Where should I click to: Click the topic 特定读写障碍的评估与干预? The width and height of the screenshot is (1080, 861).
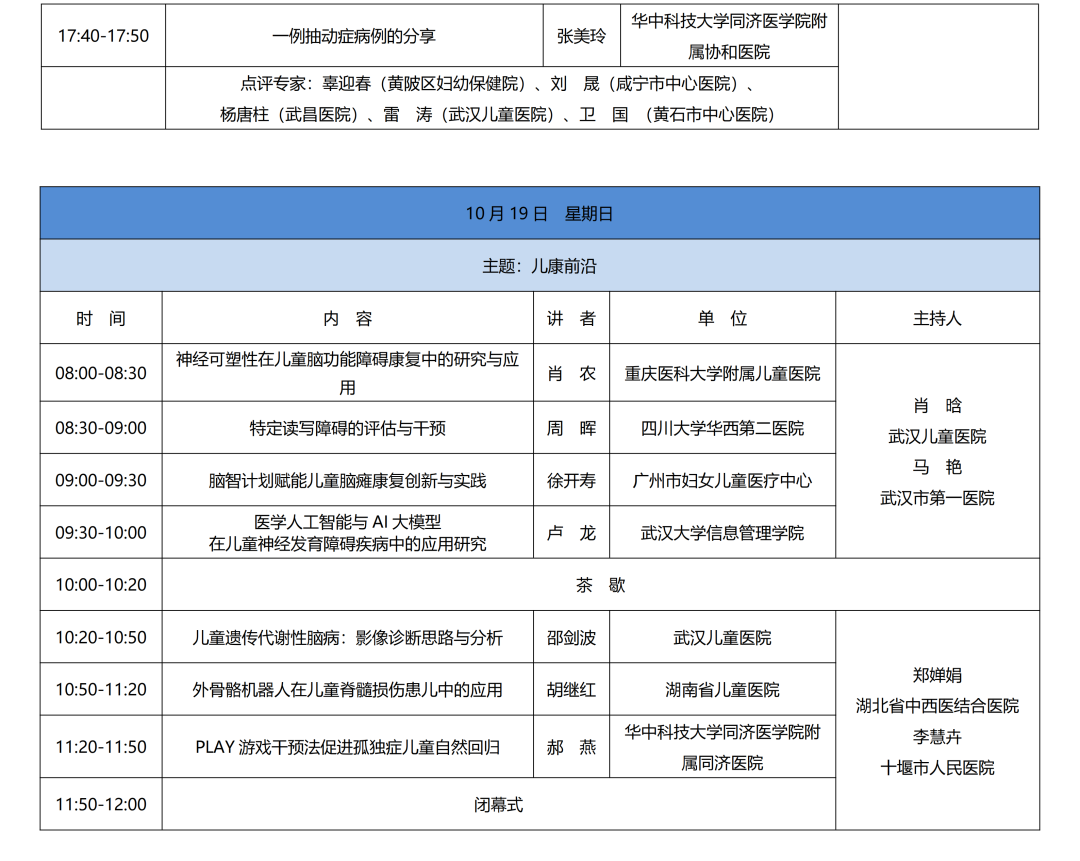pos(347,428)
